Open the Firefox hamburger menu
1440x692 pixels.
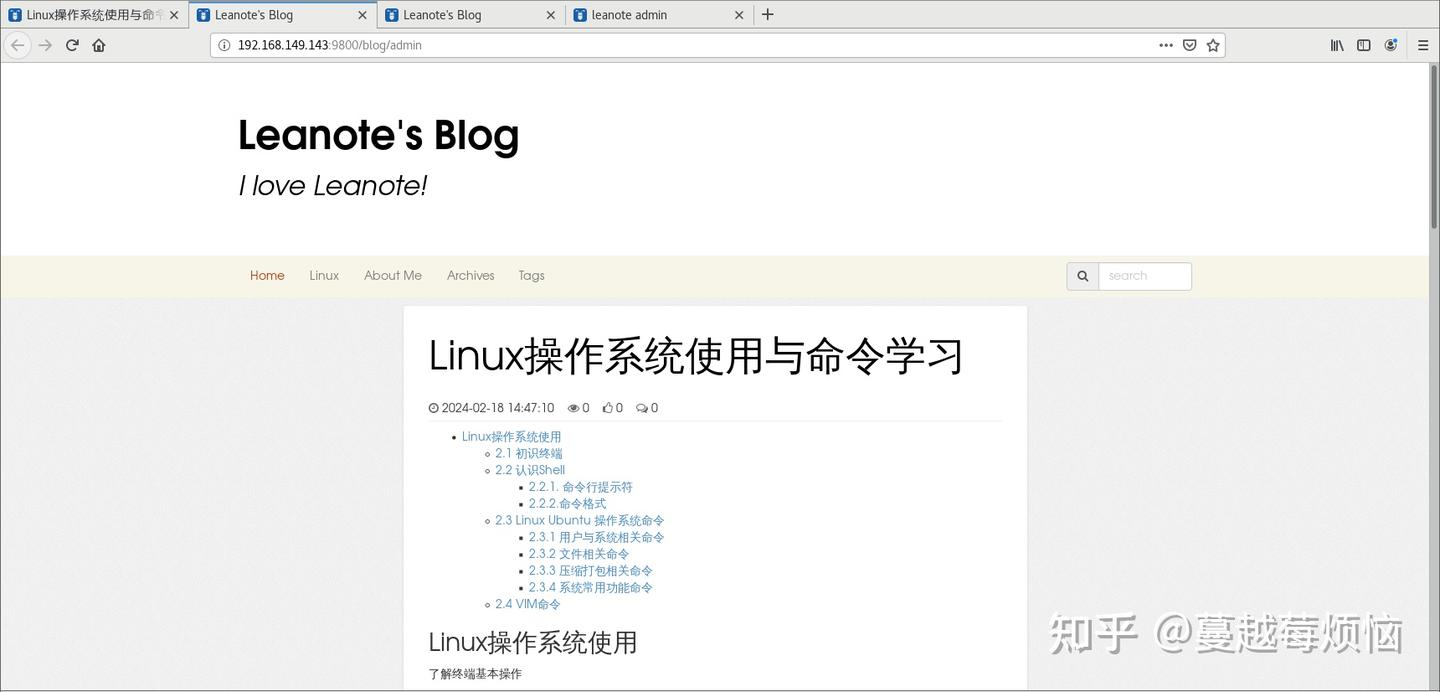[x=1422, y=45]
